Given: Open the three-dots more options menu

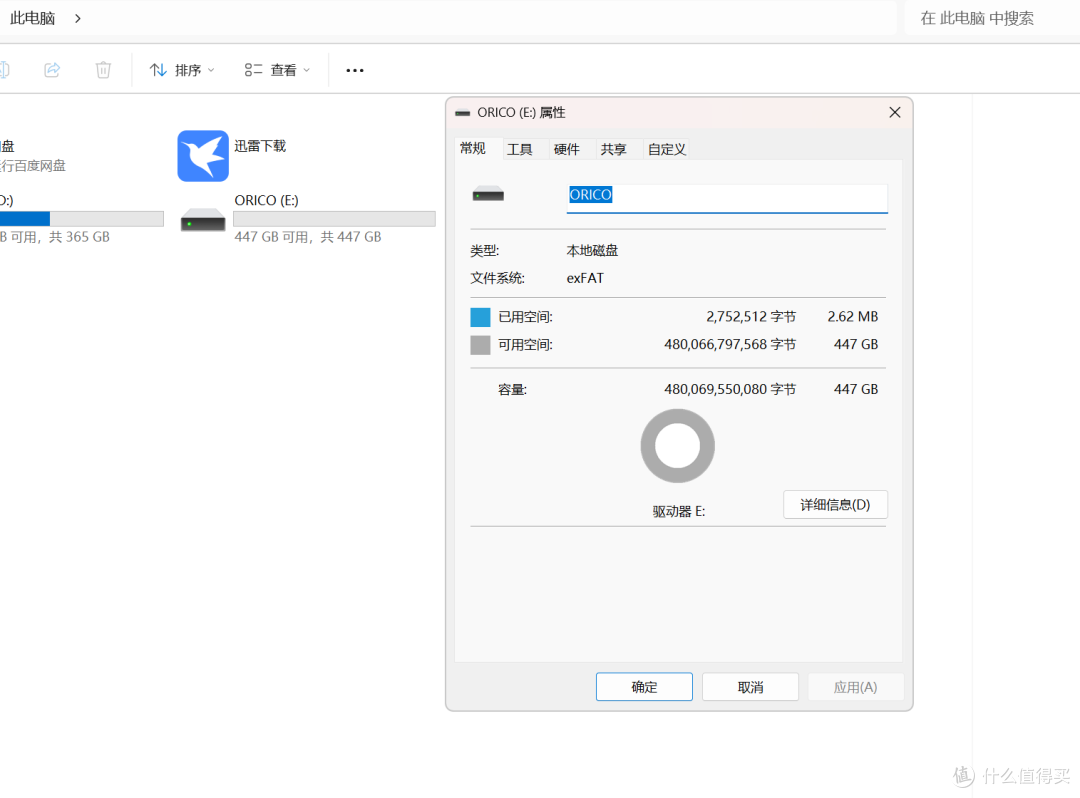Looking at the screenshot, I should (x=355, y=70).
